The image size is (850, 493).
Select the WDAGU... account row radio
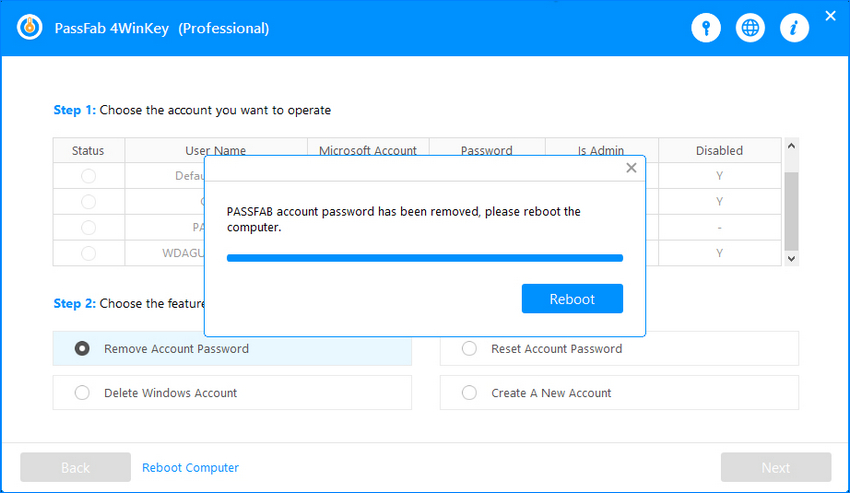[x=88, y=253]
